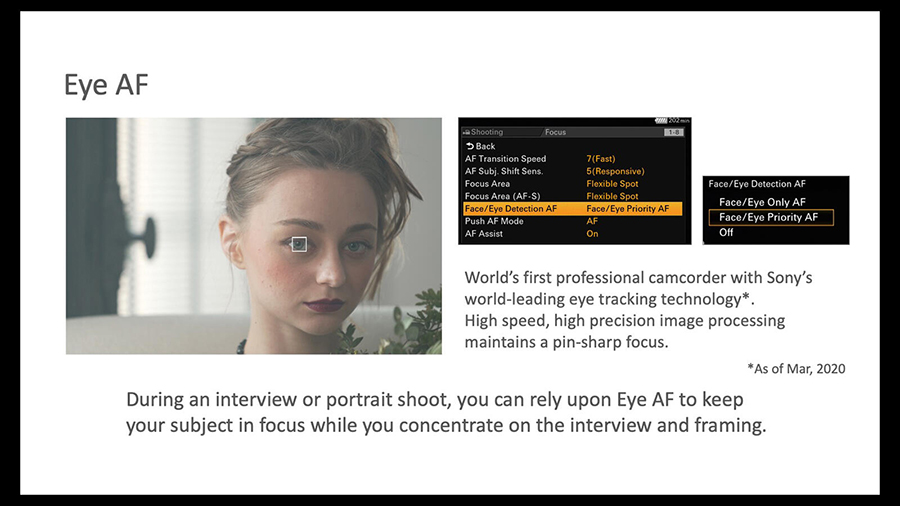The height and width of the screenshot is (506, 900).
Task: Click the battery indicator showing 202 min
Action: (x=668, y=121)
